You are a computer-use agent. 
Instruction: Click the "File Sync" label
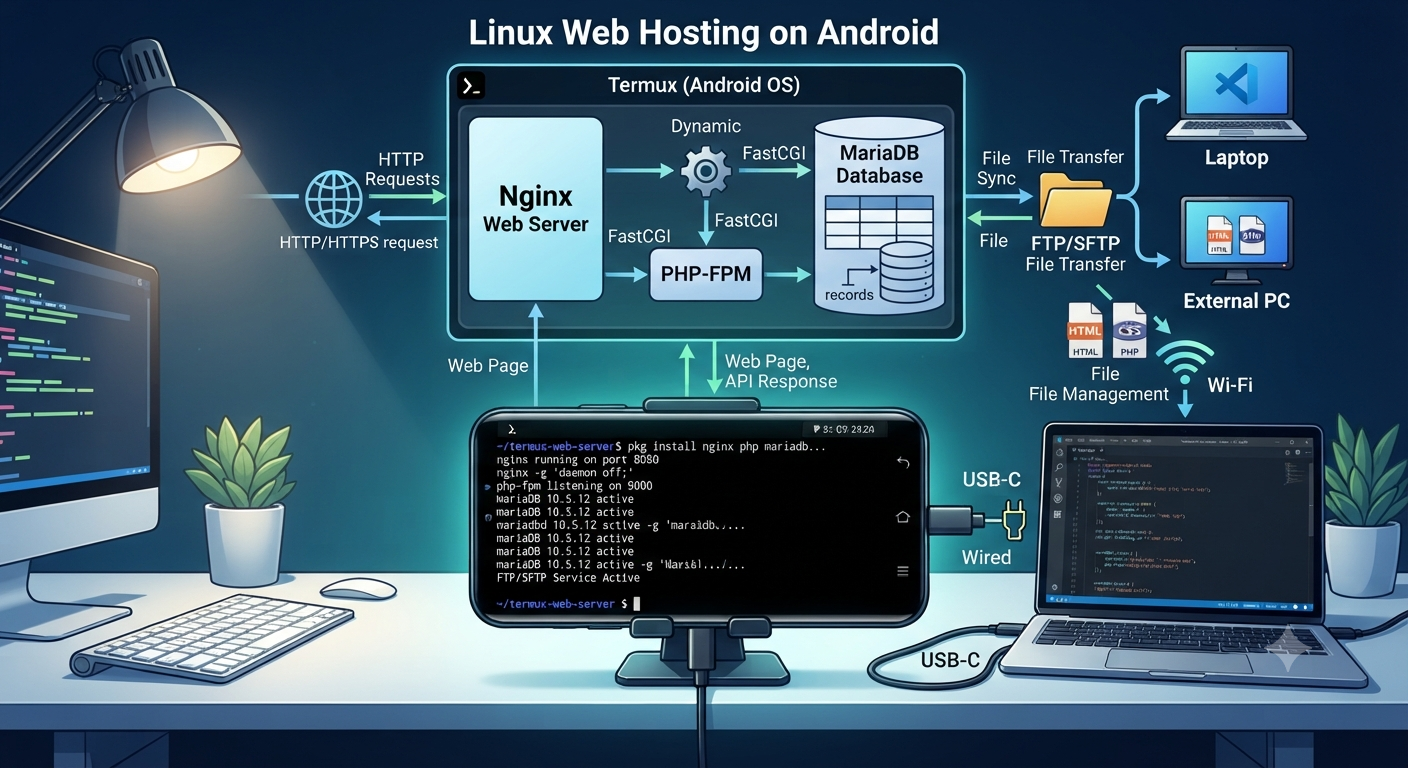click(x=996, y=167)
